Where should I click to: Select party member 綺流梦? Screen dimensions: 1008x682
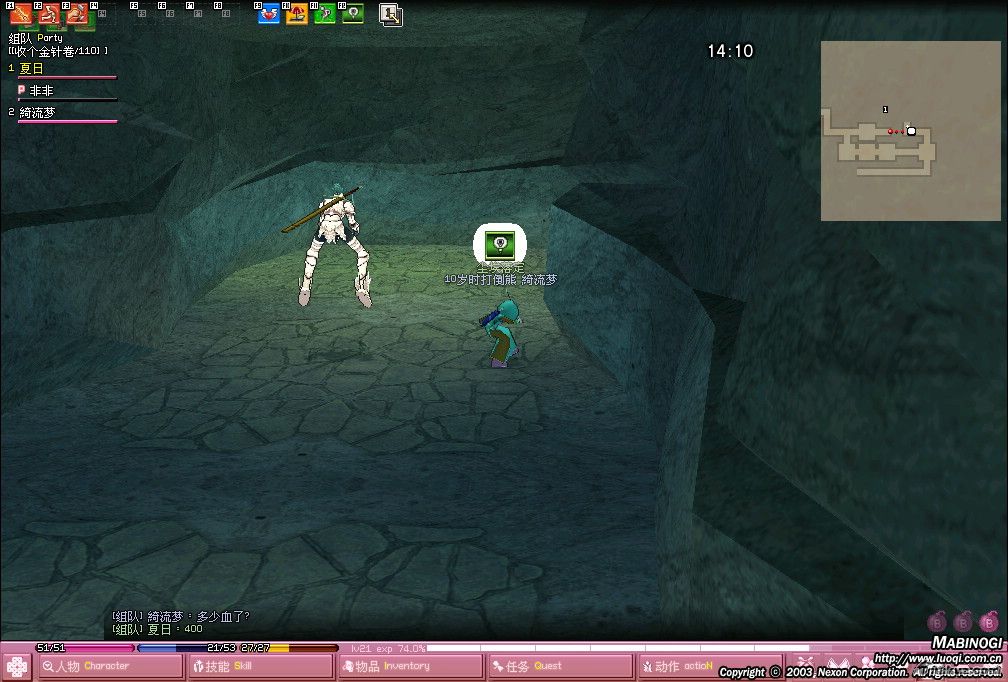pos(37,112)
